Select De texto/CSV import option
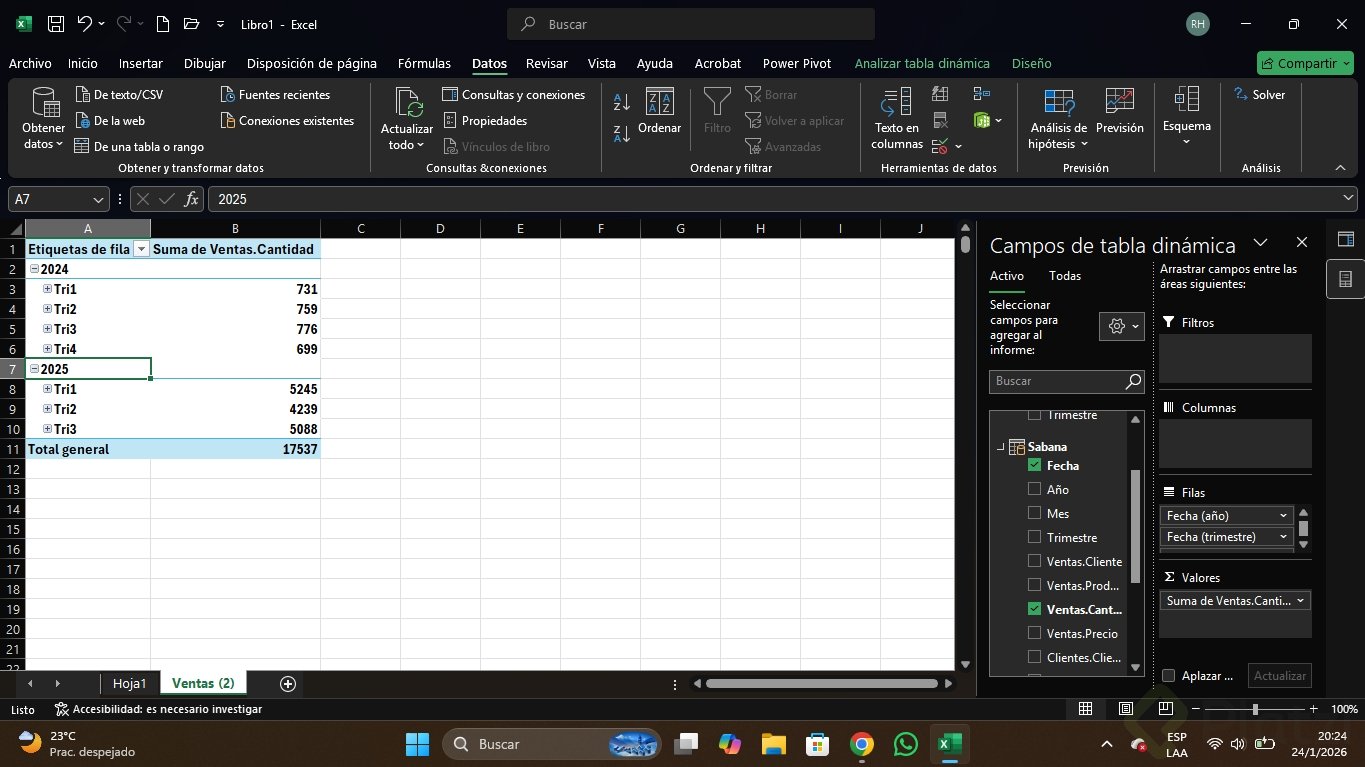1365x767 pixels. (119, 95)
